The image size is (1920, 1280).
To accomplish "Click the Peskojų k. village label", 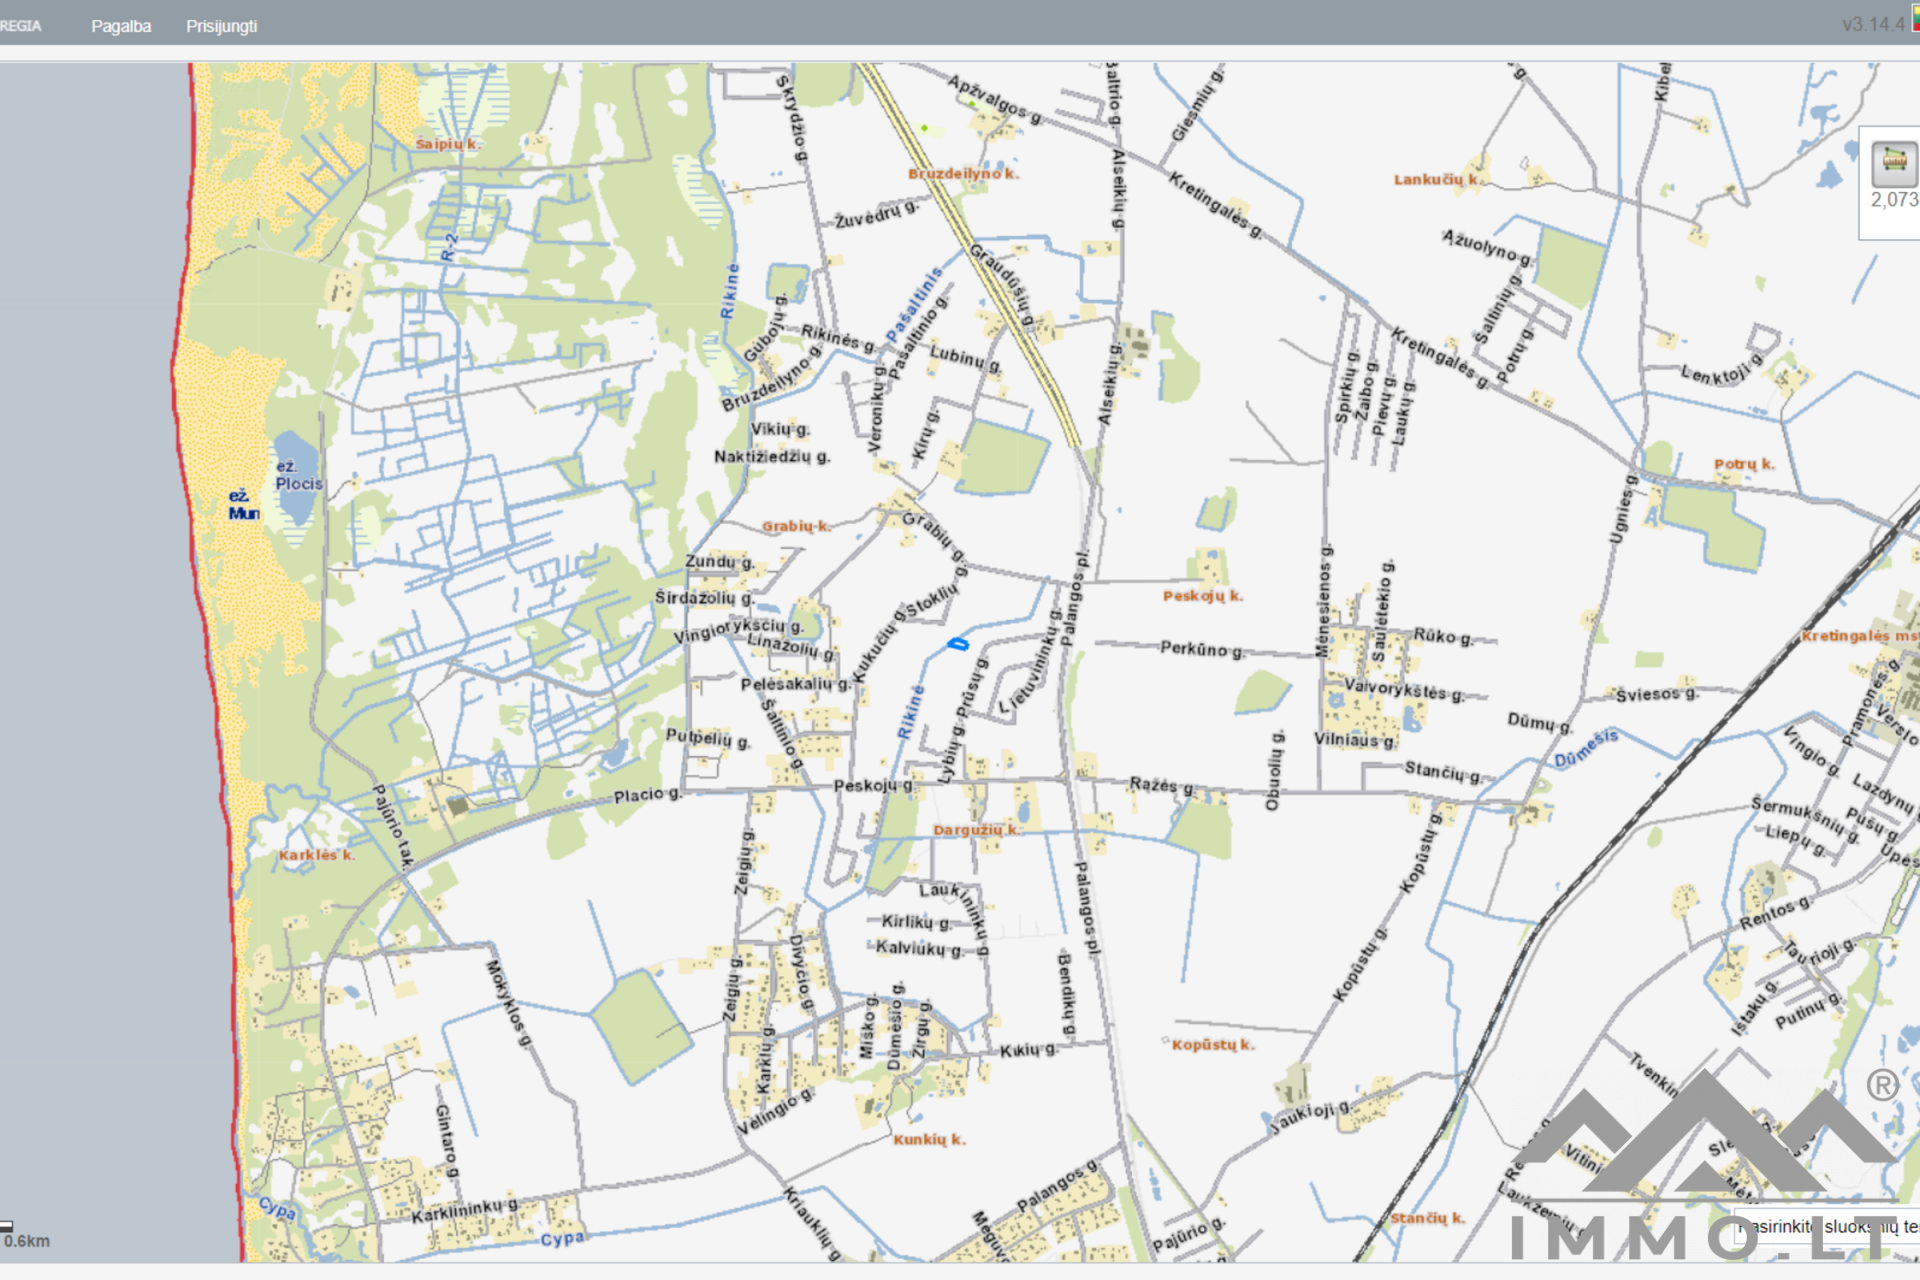I will tap(1202, 596).
